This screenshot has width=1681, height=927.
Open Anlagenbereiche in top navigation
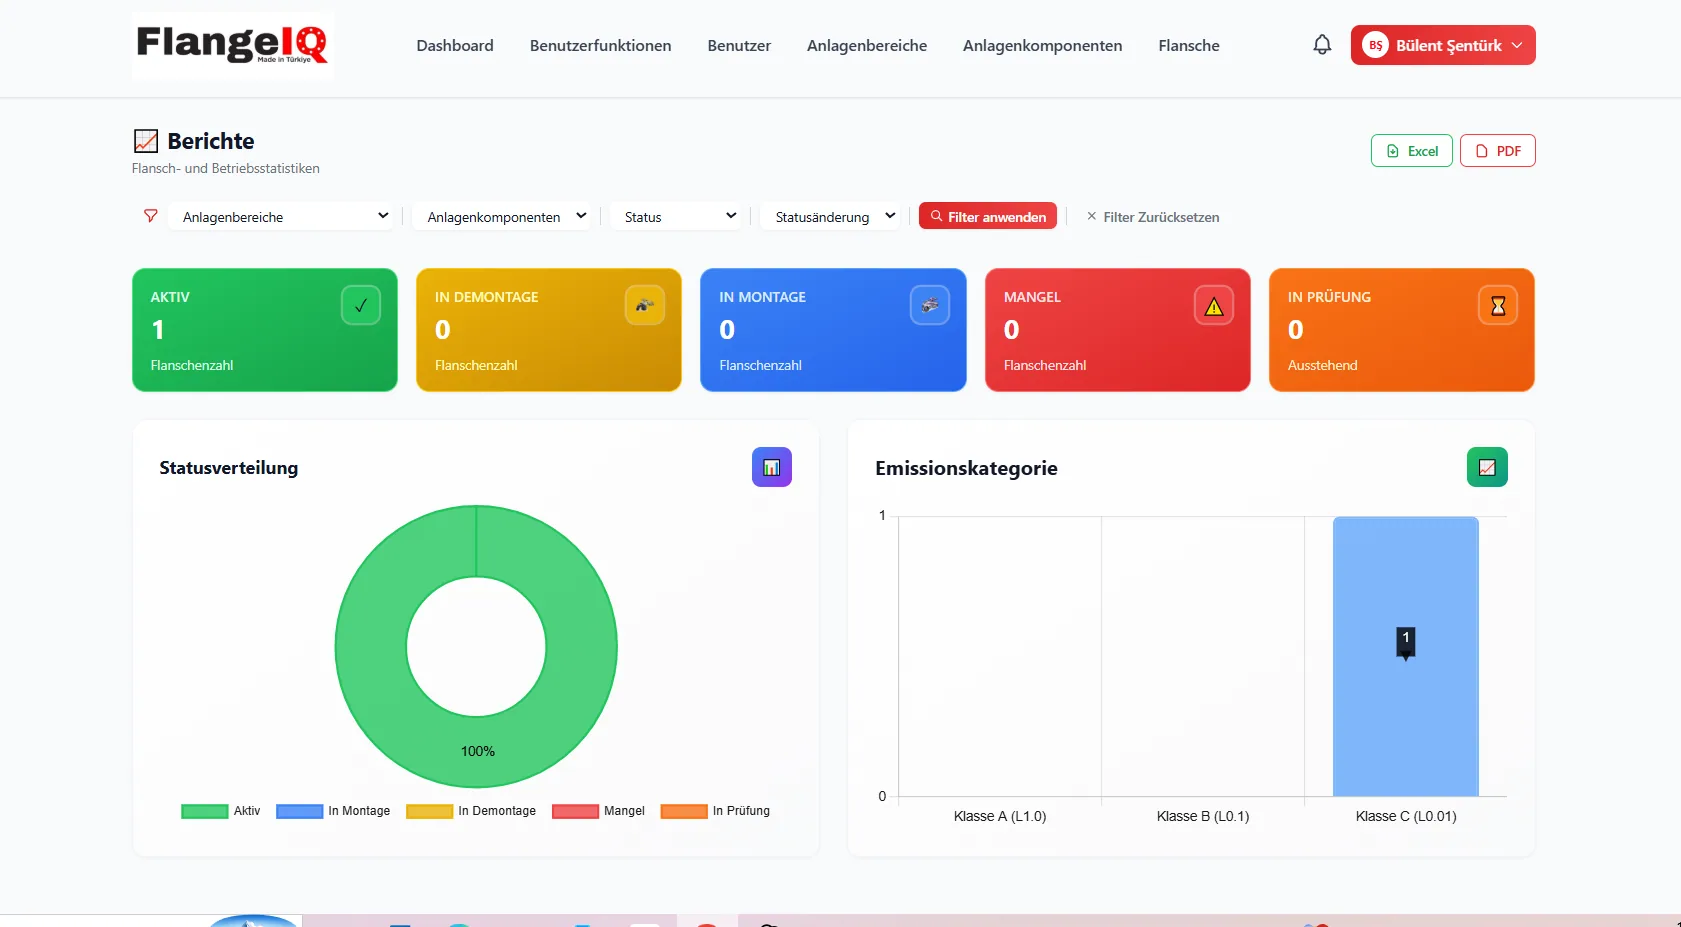pyautogui.click(x=867, y=45)
